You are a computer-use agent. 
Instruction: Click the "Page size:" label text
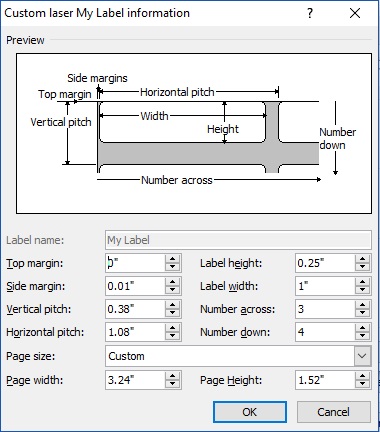click(x=31, y=356)
